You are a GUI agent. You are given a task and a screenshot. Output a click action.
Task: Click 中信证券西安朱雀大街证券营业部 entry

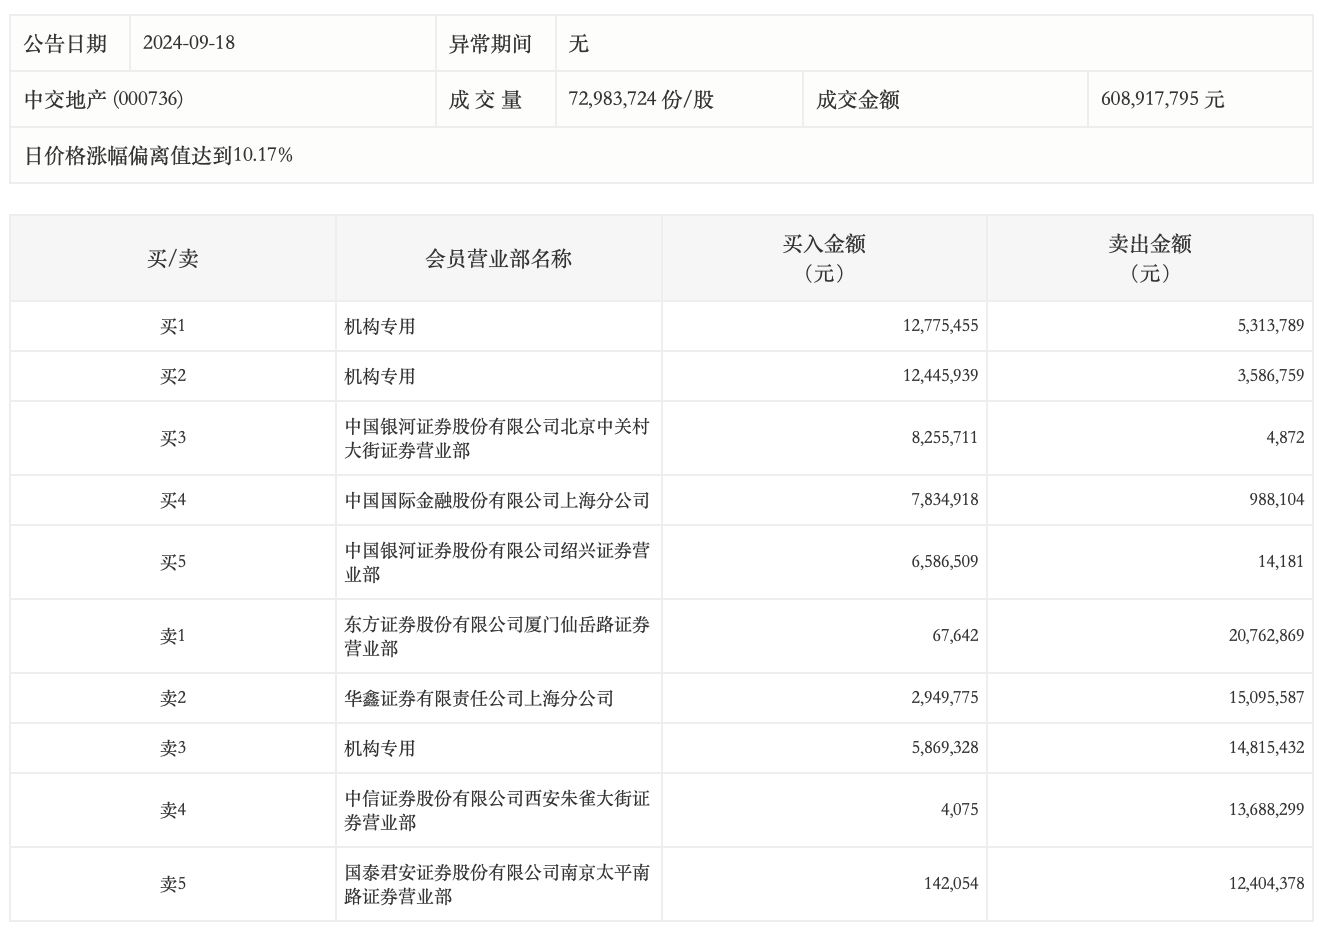tap(497, 810)
